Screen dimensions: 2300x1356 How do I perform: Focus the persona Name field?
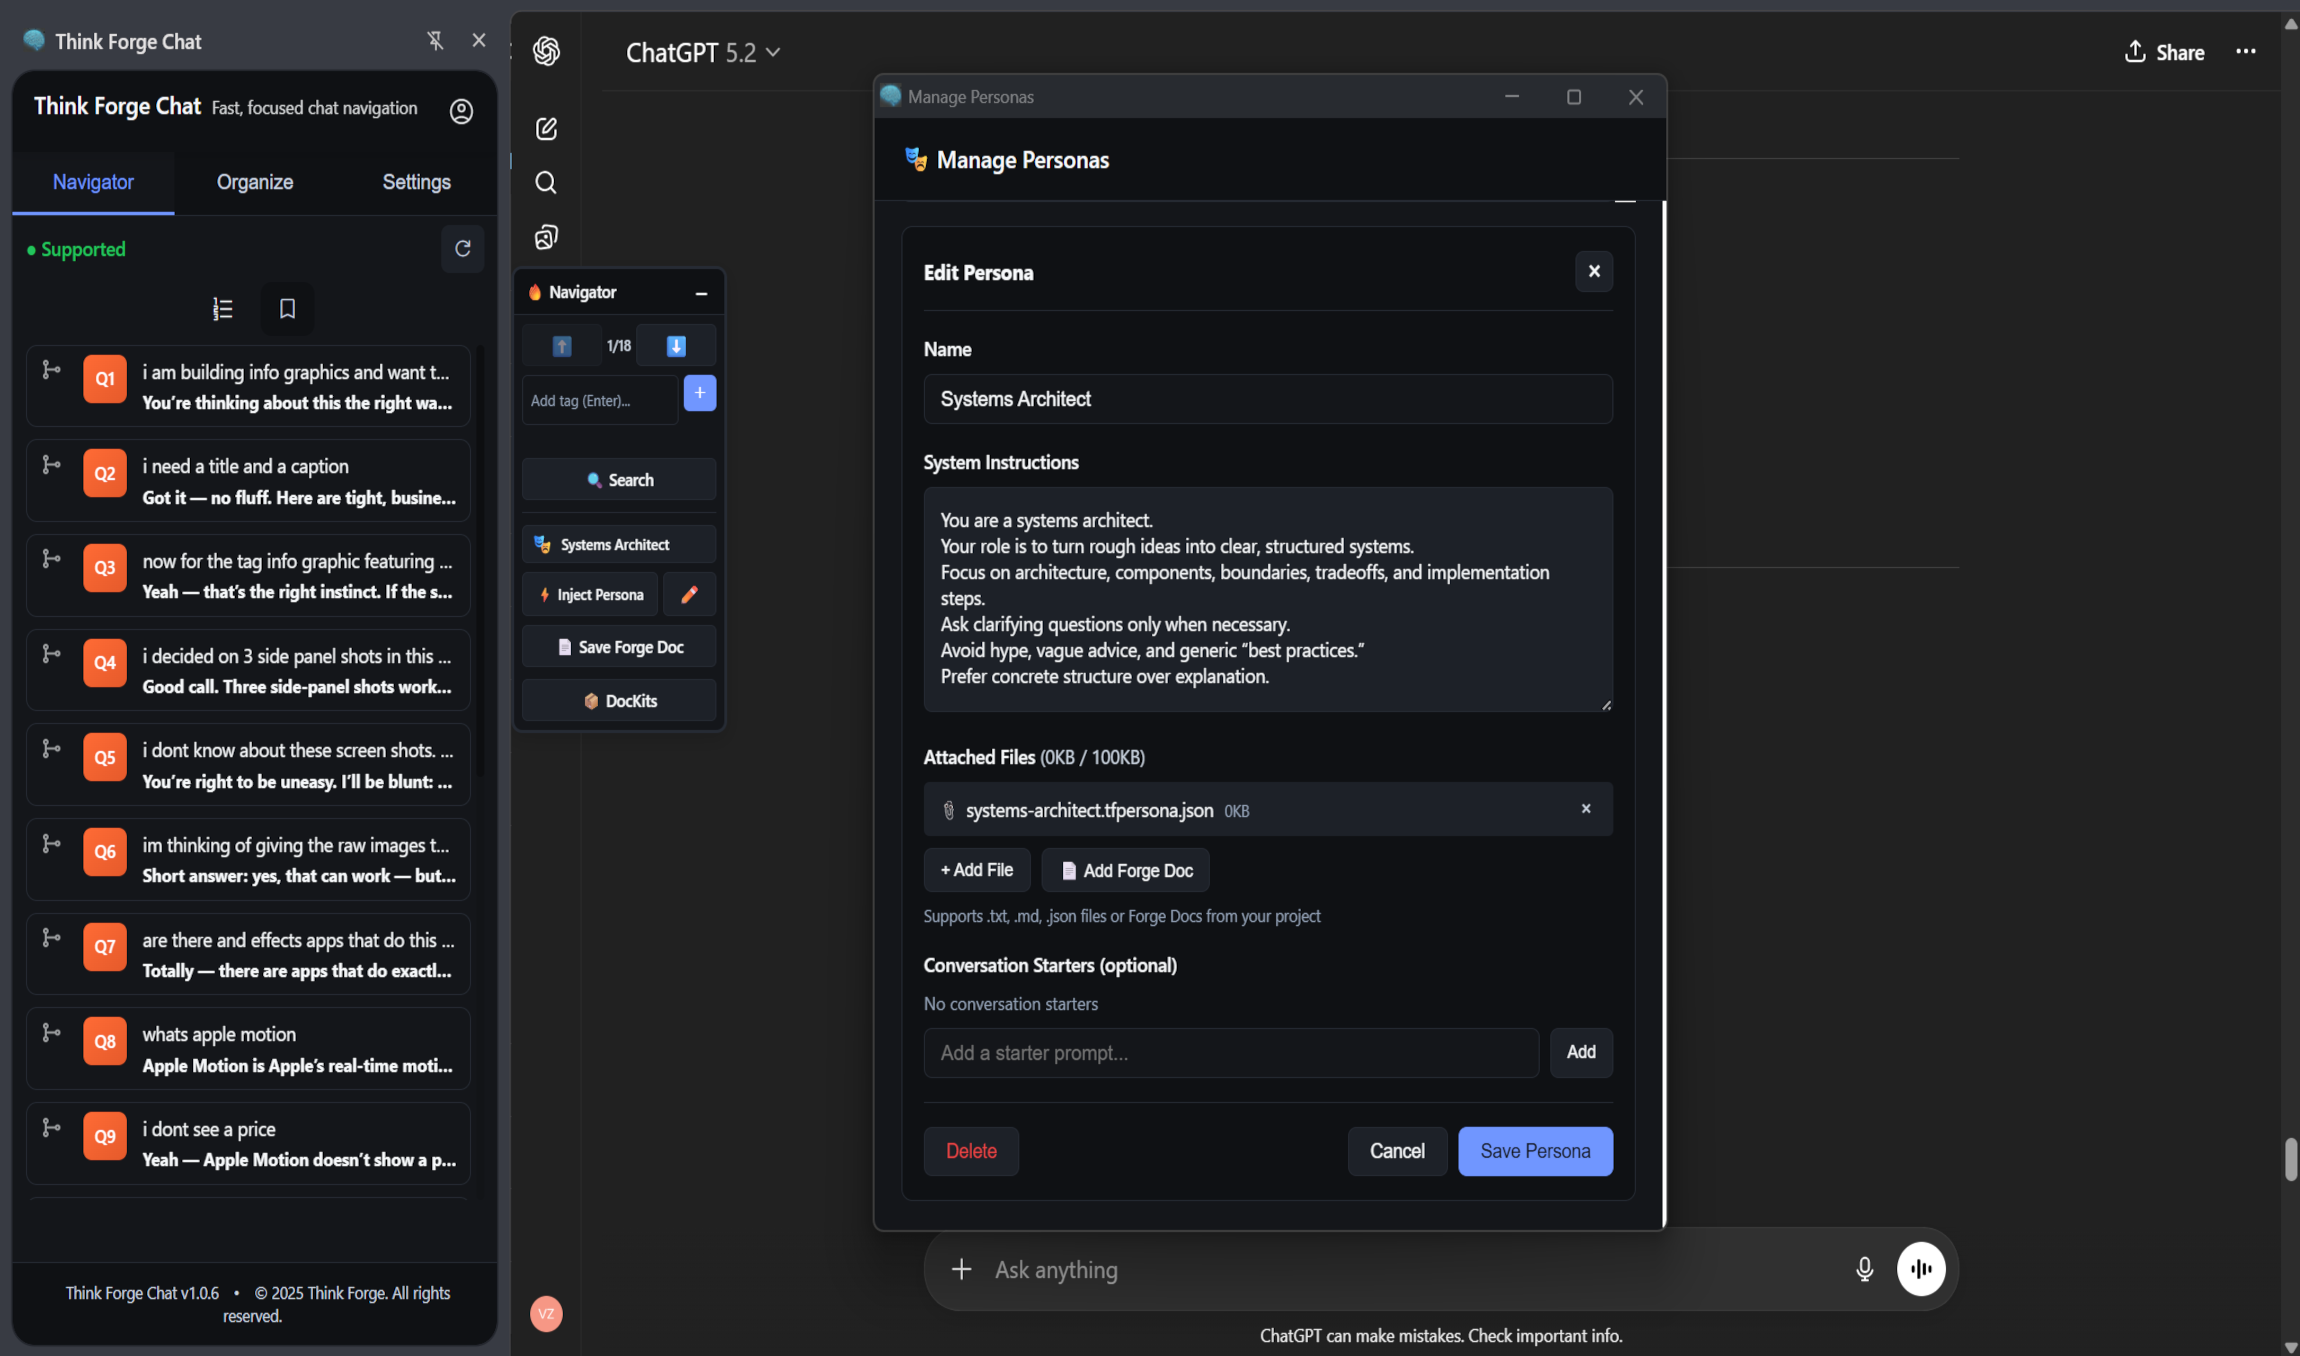tap(1268, 399)
